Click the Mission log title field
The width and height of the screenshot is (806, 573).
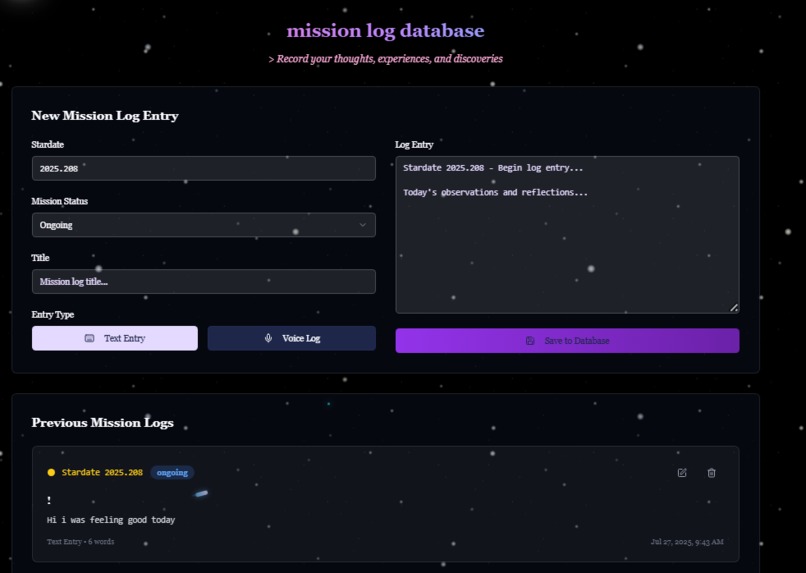tap(204, 282)
